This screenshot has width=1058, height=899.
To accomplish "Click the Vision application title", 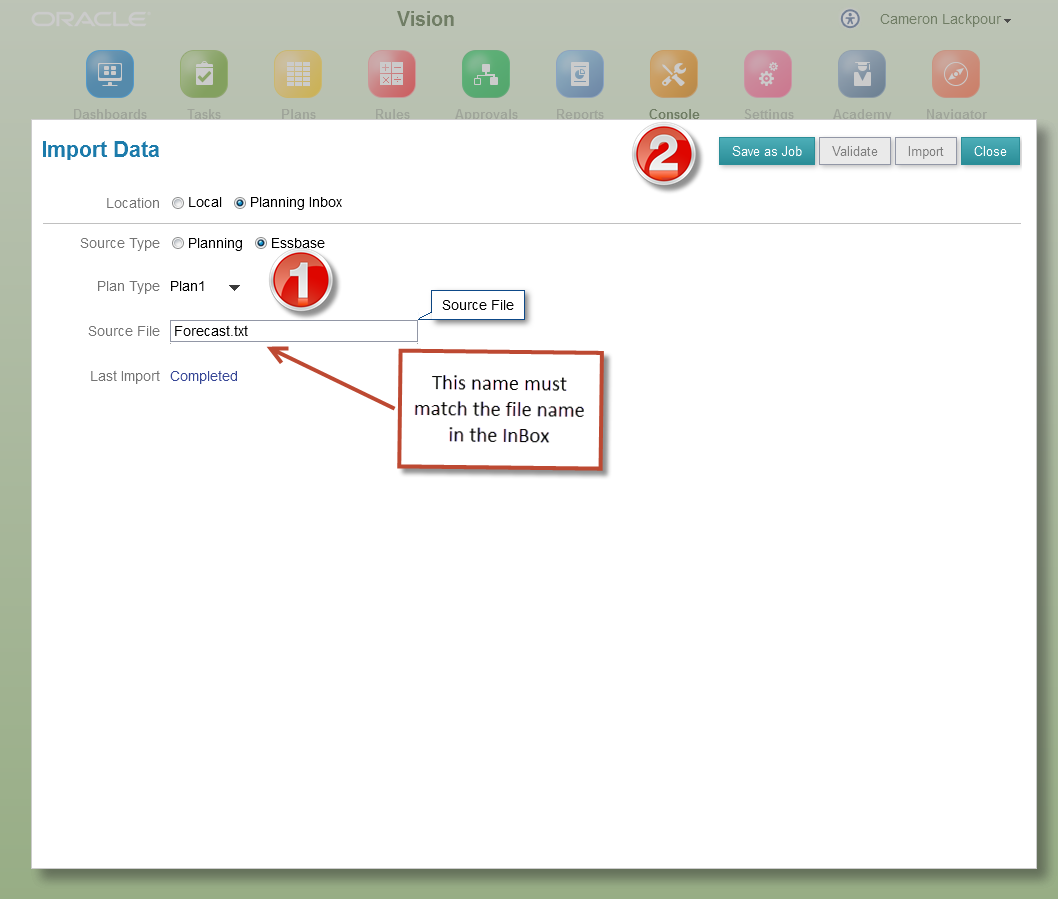I will click(425, 19).
